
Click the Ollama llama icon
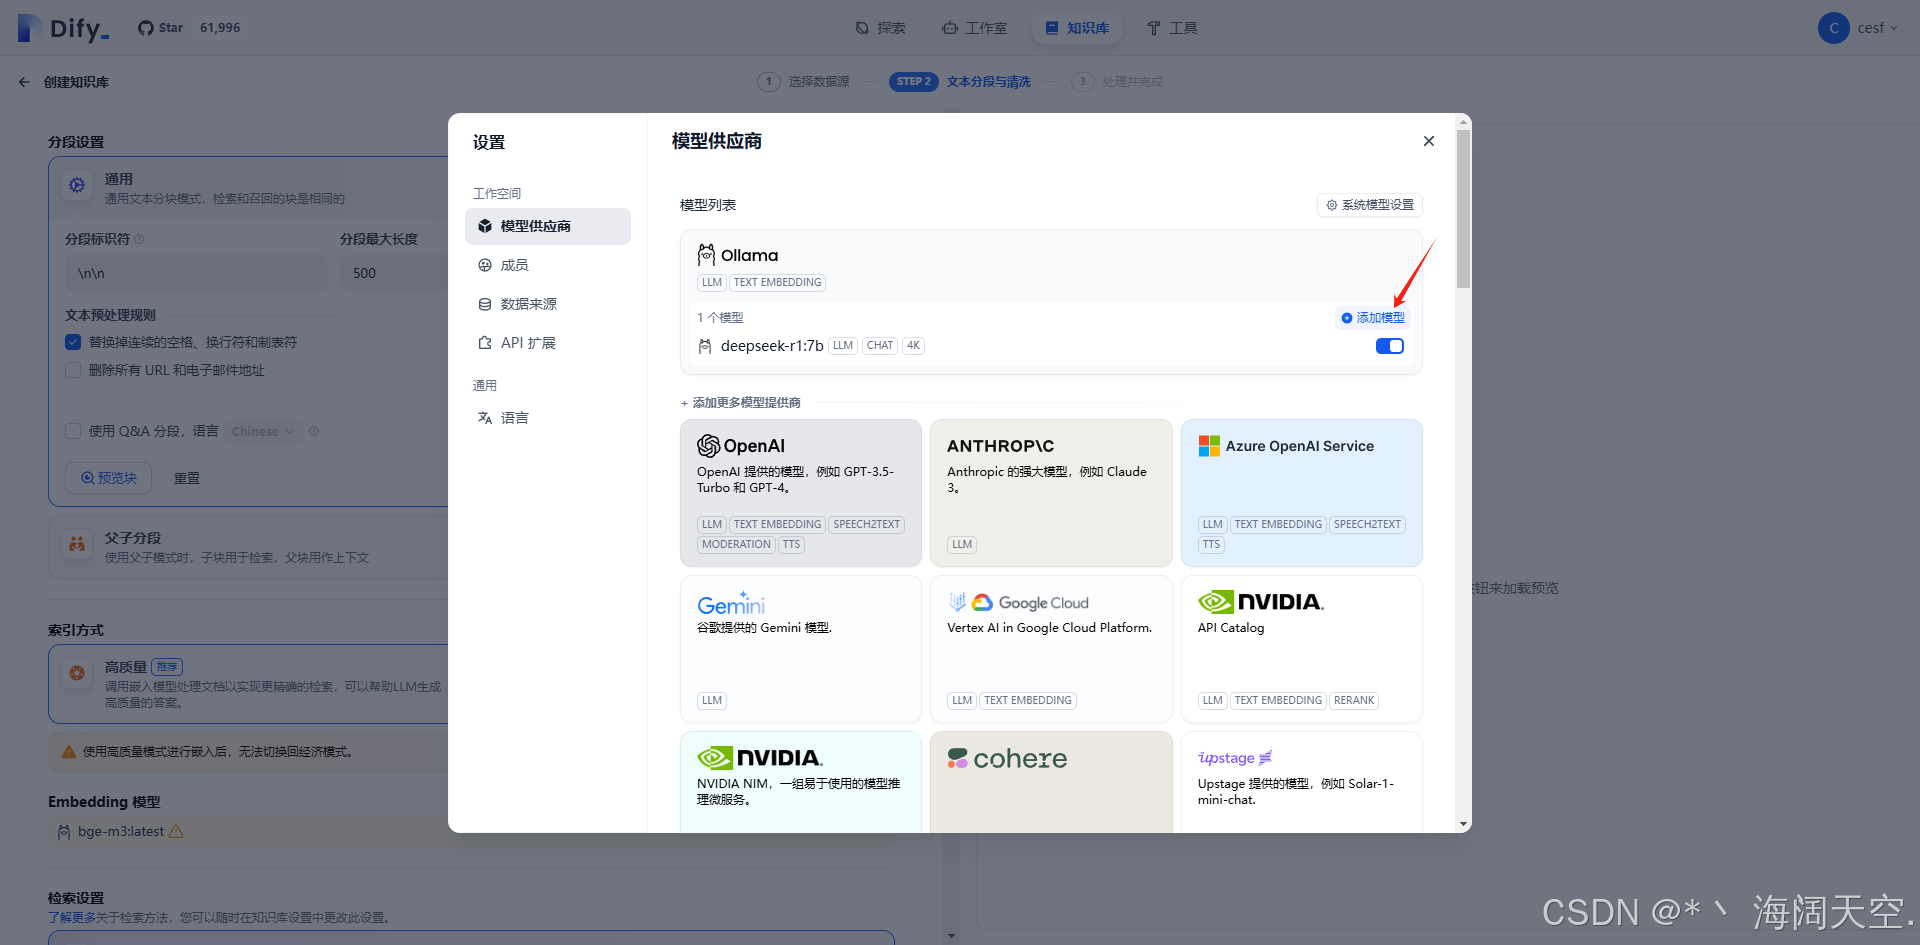pos(706,255)
